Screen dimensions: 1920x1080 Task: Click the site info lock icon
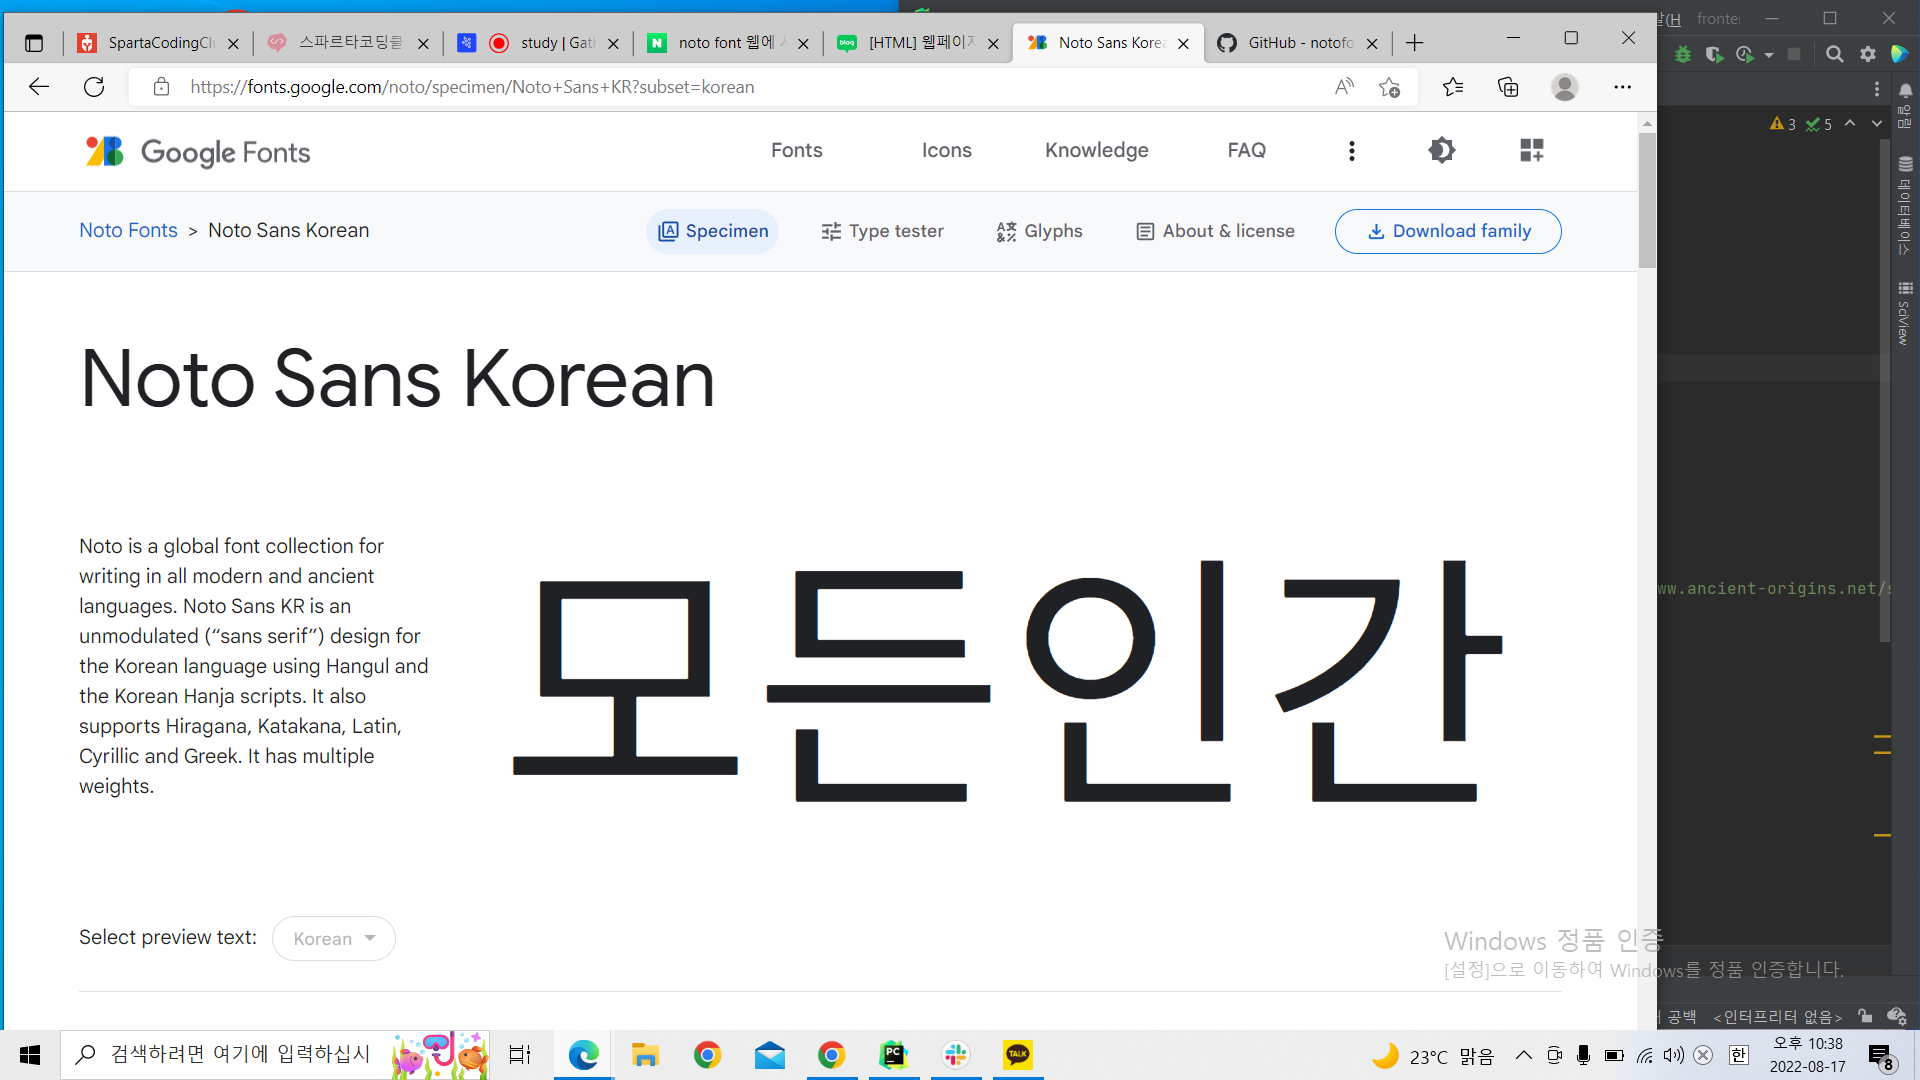(161, 87)
